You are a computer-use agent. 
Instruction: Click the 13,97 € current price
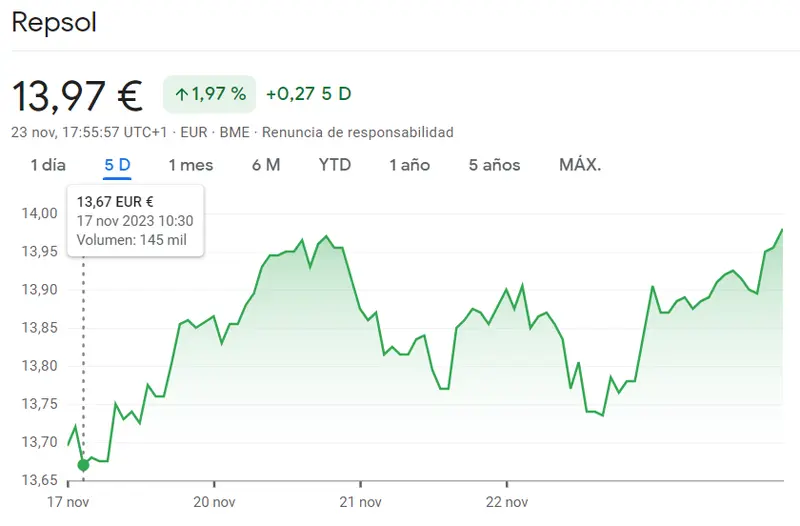click(x=77, y=95)
